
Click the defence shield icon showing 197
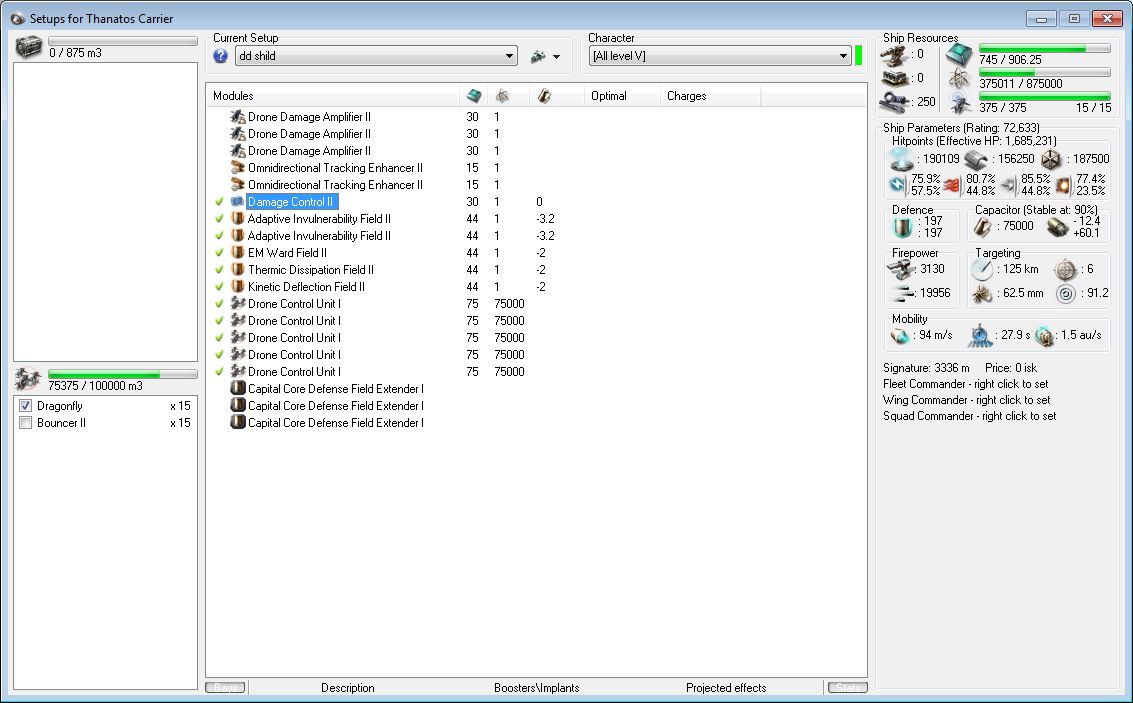point(902,227)
